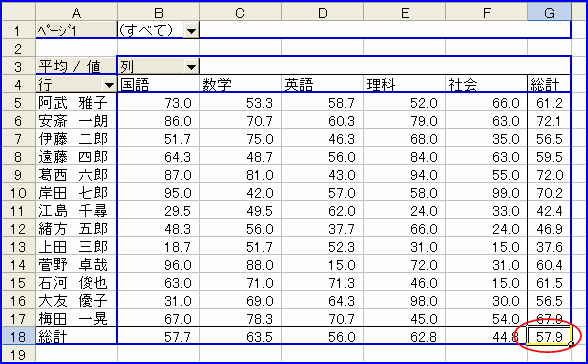Select the name cell 安斎 一朗

[x=76, y=121]
